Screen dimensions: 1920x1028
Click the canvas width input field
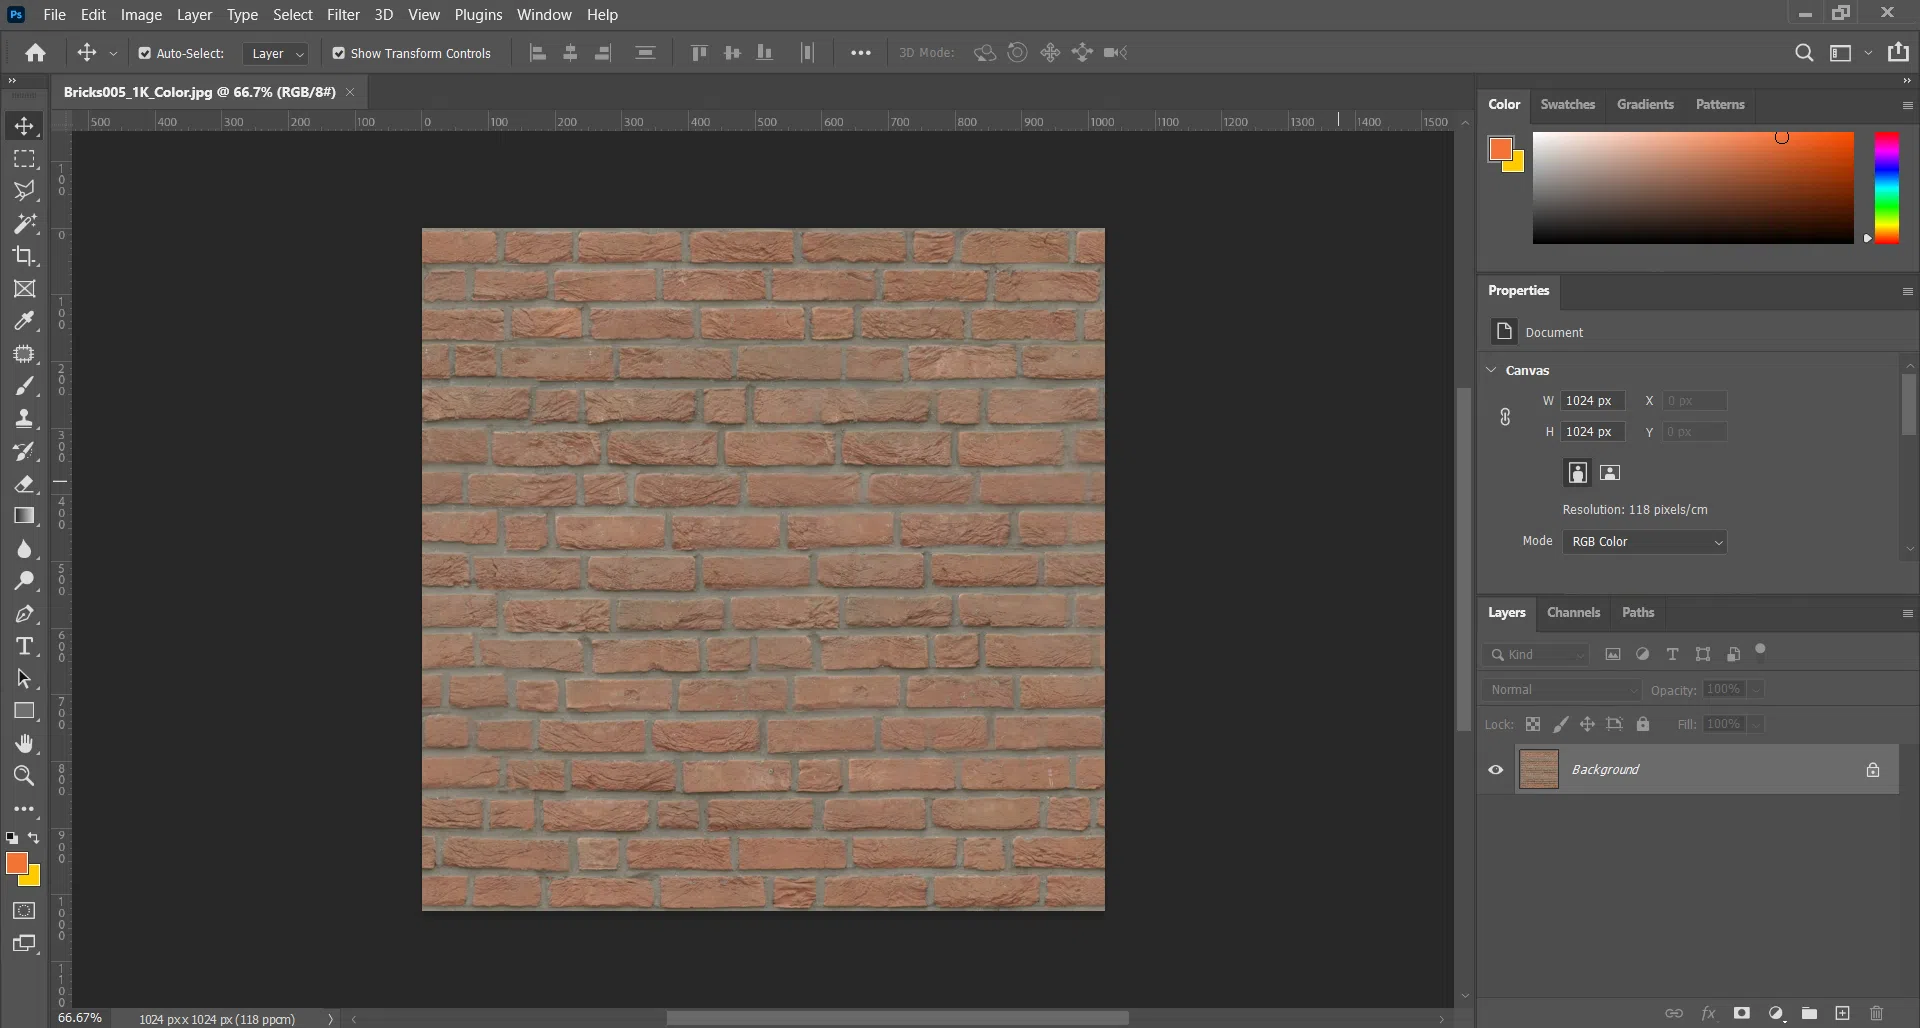pyautogui.click(x=1592, y=401)
